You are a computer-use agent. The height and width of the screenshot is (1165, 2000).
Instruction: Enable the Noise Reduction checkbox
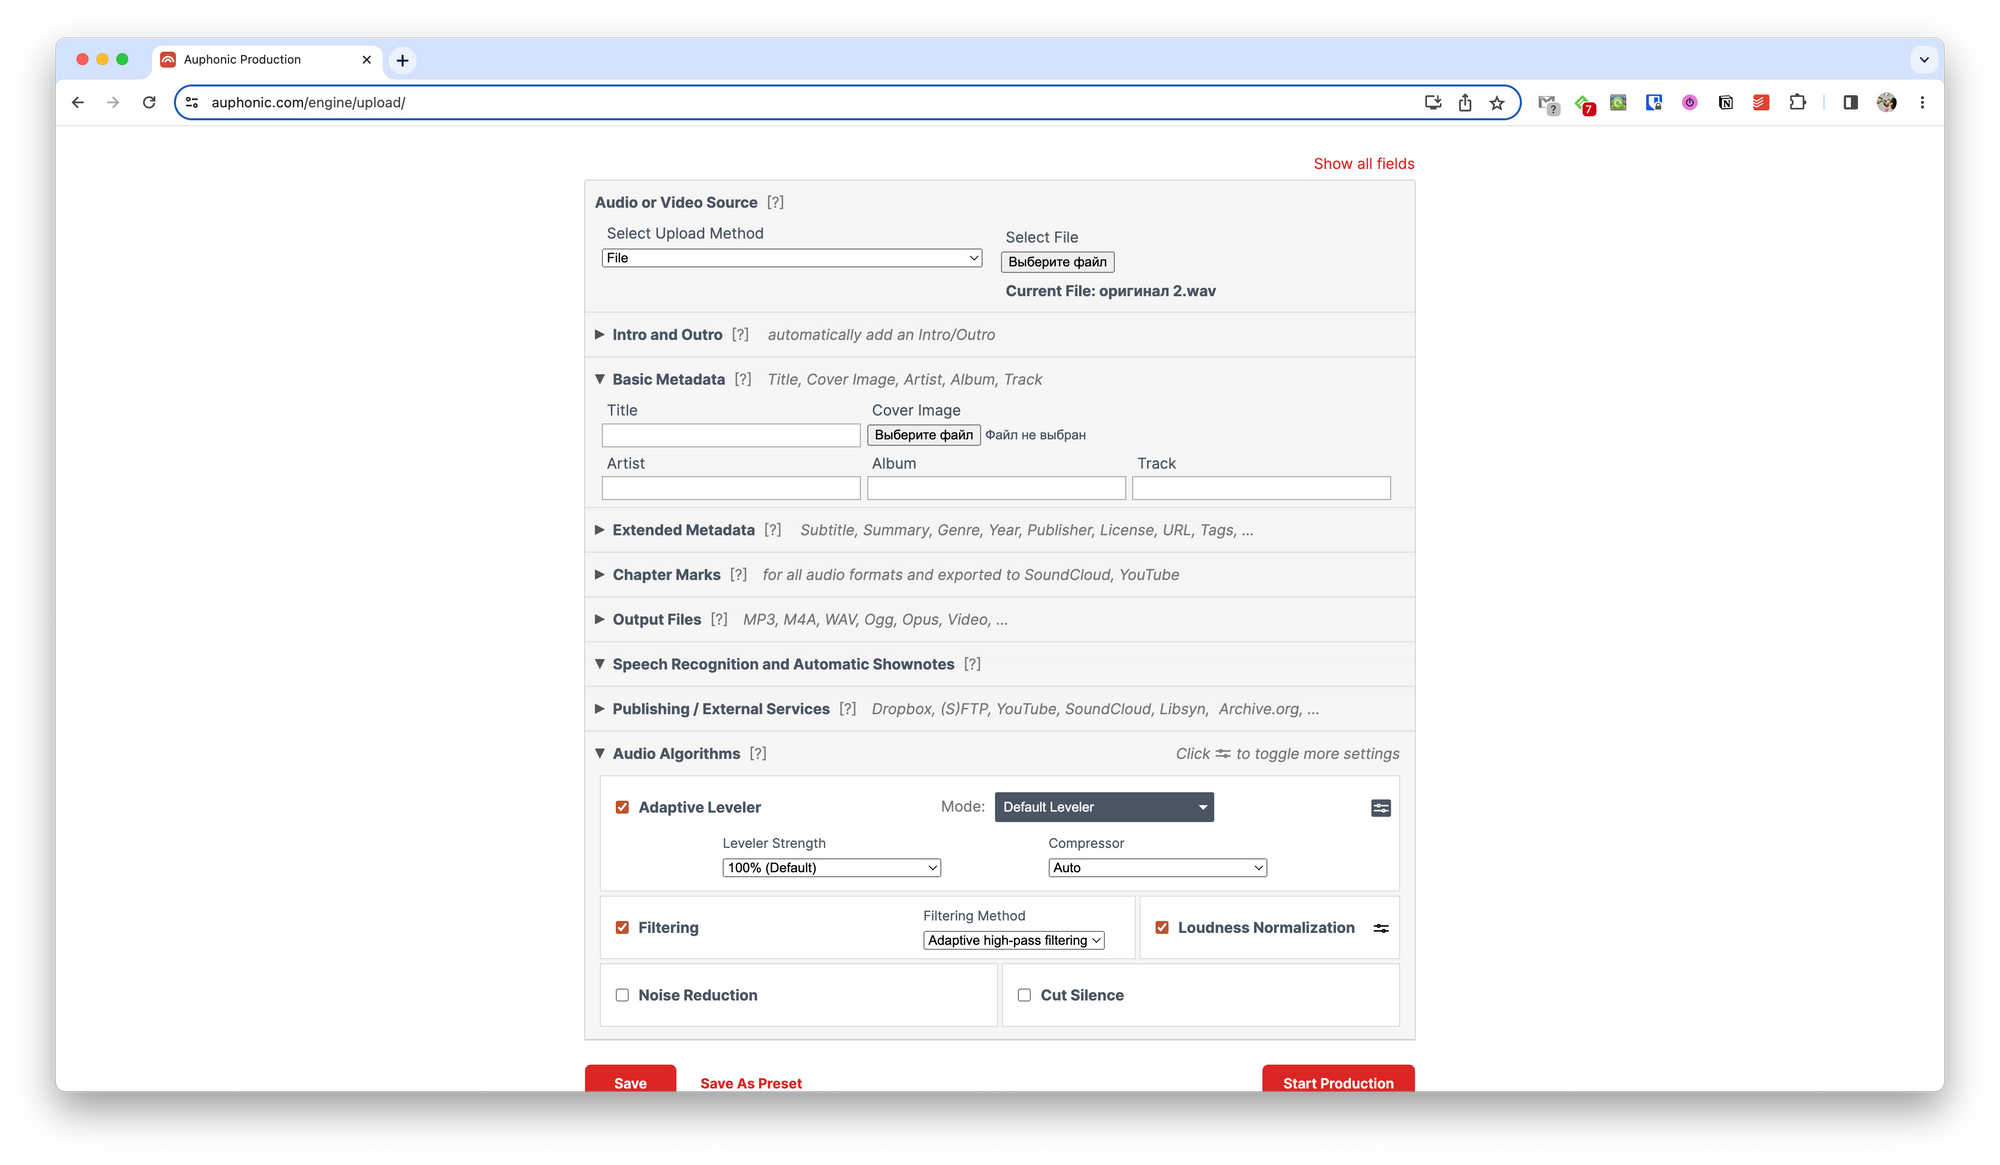click(622, 995)
